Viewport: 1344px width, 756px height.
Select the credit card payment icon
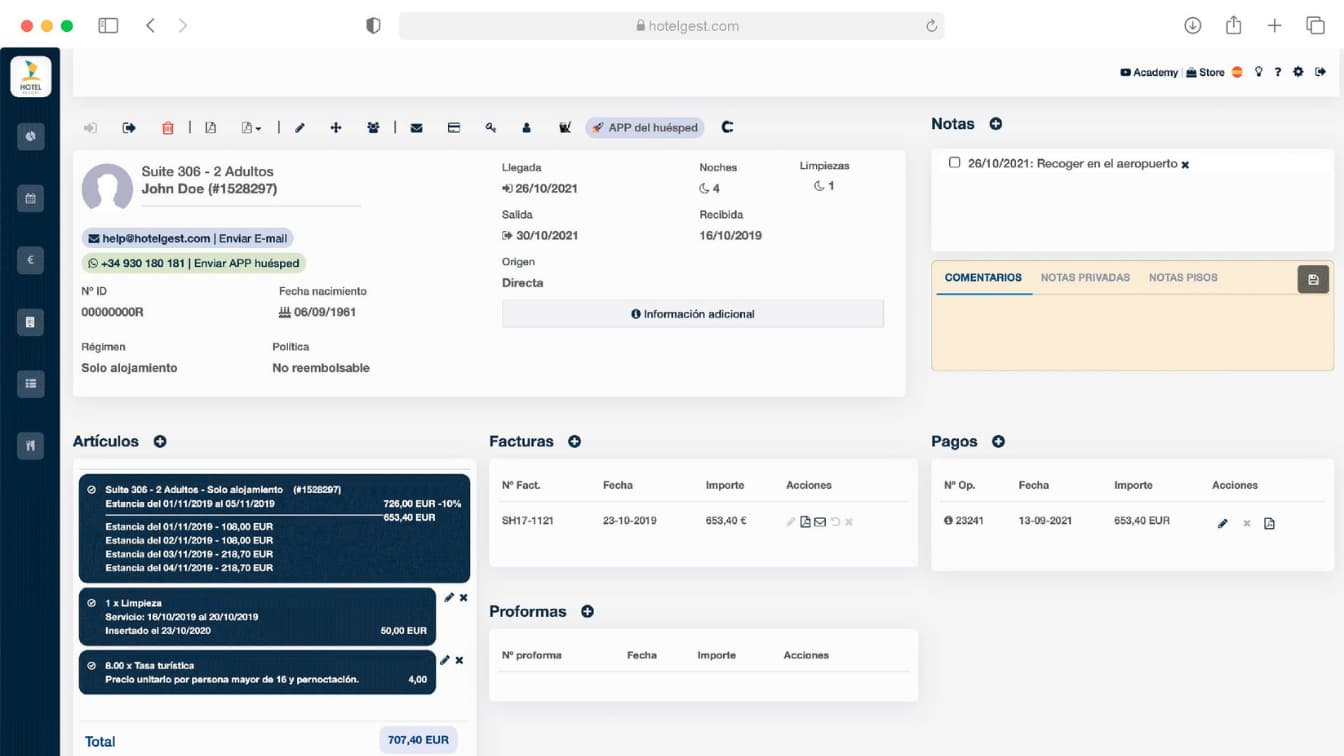pos(453,127)
